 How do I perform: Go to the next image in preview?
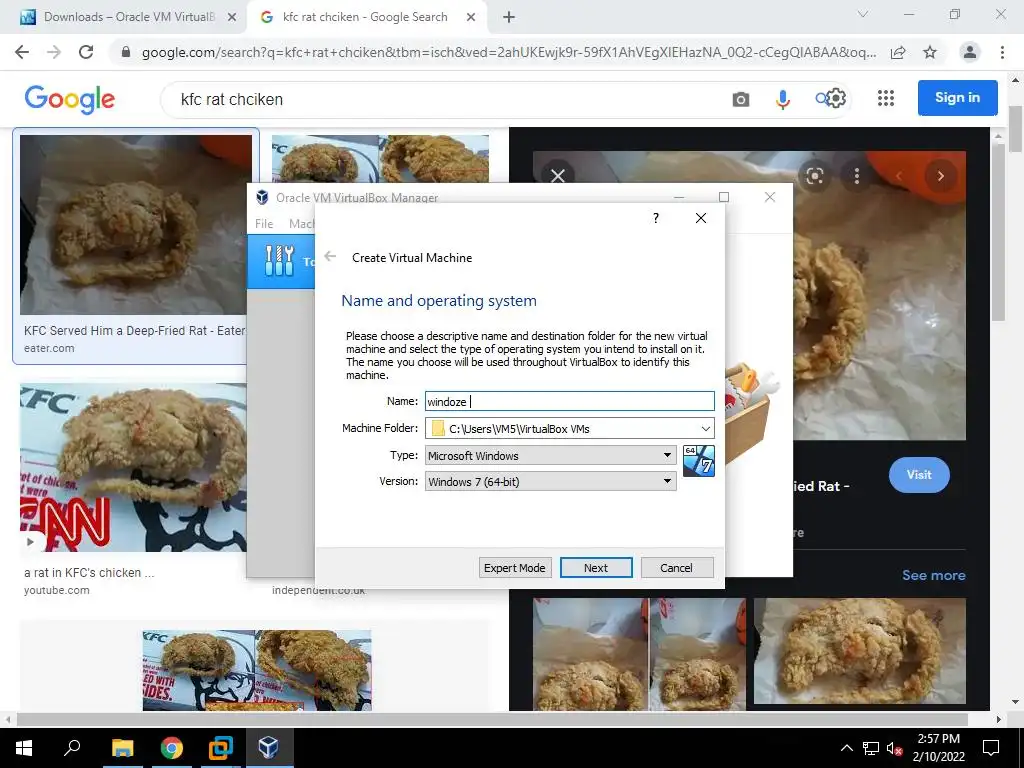[940, 176]
